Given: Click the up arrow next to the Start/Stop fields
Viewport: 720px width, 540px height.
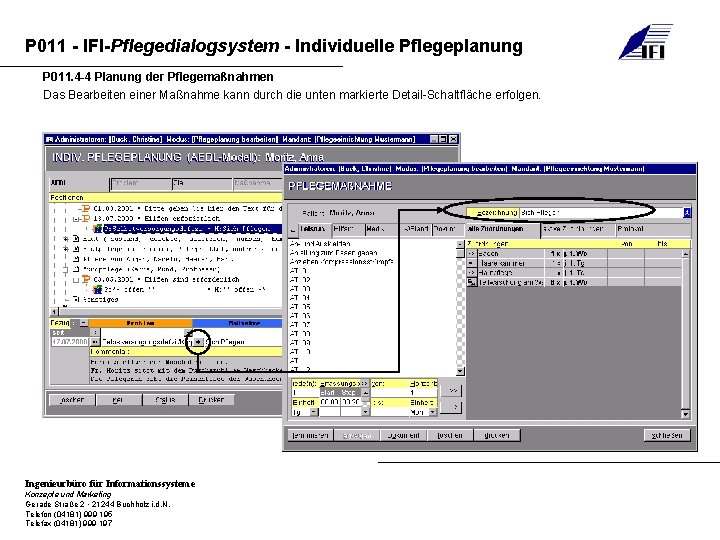Looking at the screenshot, I should [366, 393].
